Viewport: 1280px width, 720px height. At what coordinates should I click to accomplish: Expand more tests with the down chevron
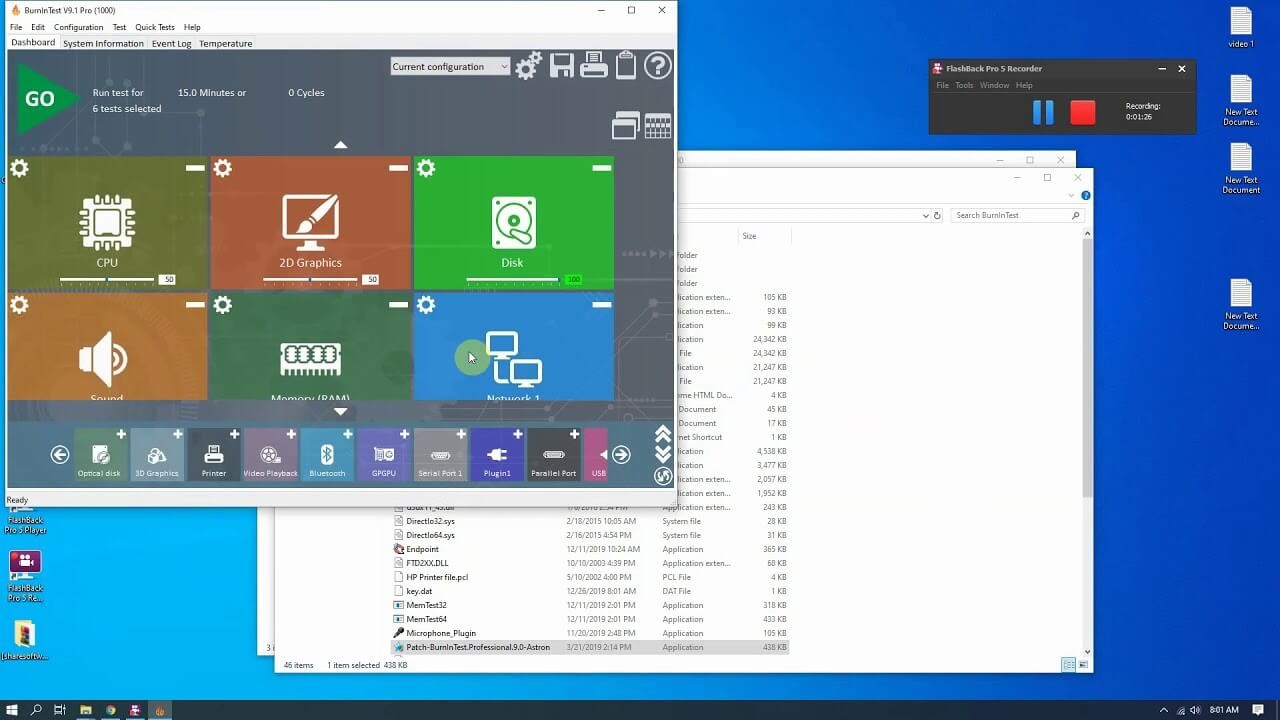[x=340, y=411]
